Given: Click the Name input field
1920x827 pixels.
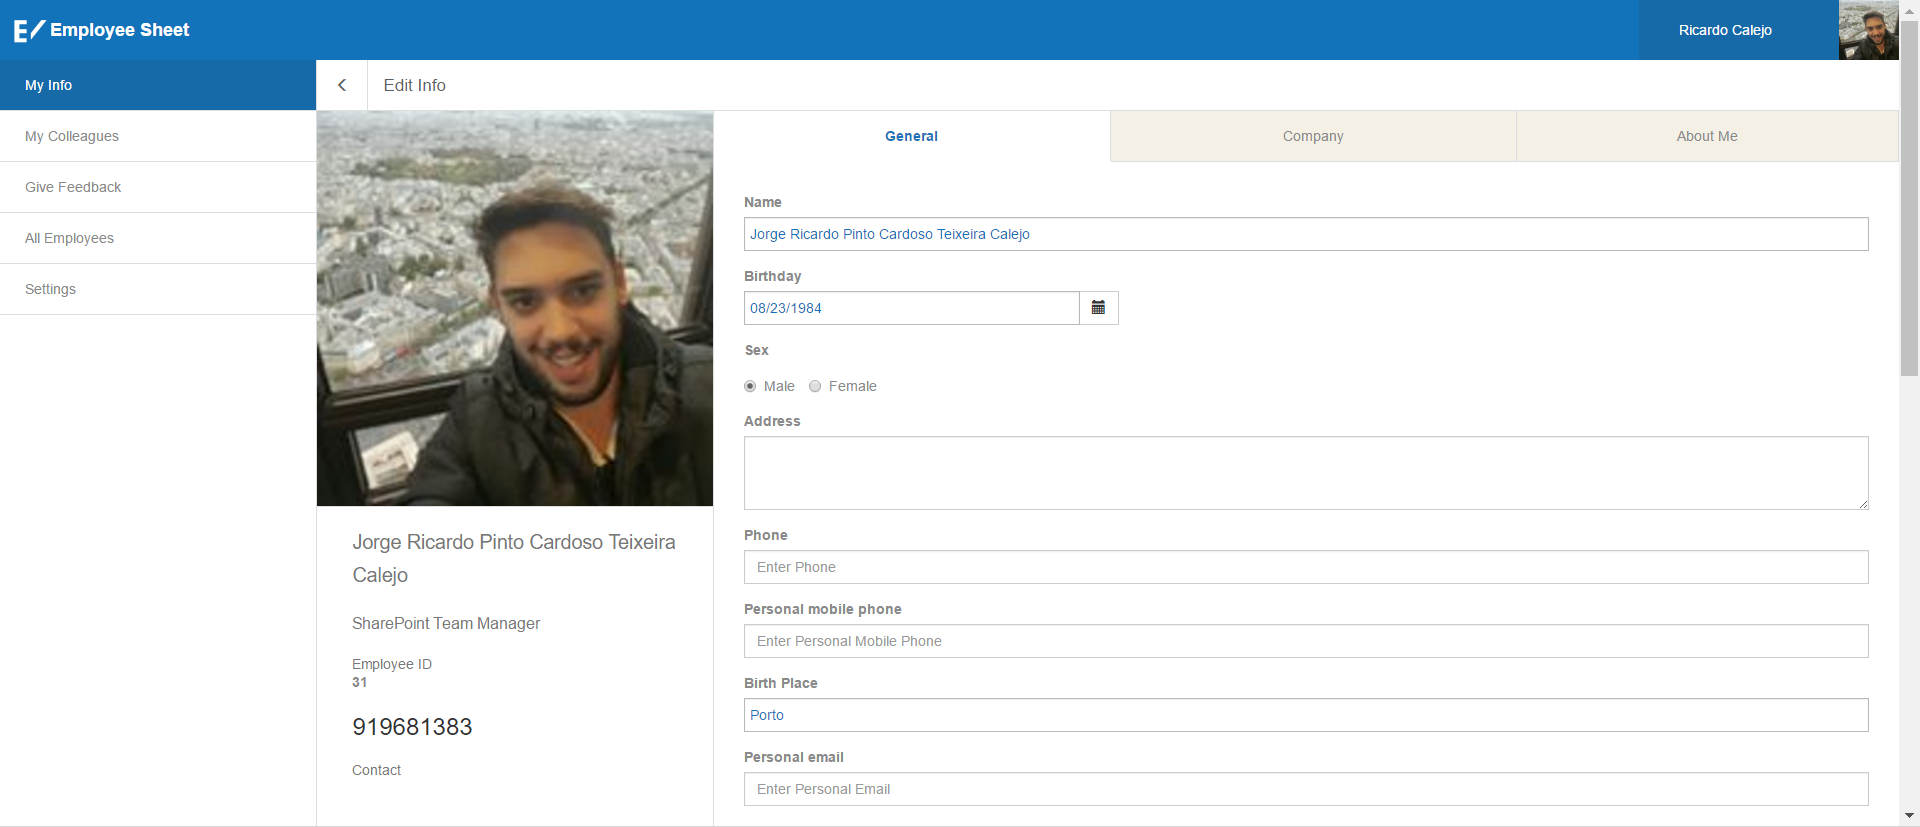Looking at the screenshot, I should tap(1306, 234).
